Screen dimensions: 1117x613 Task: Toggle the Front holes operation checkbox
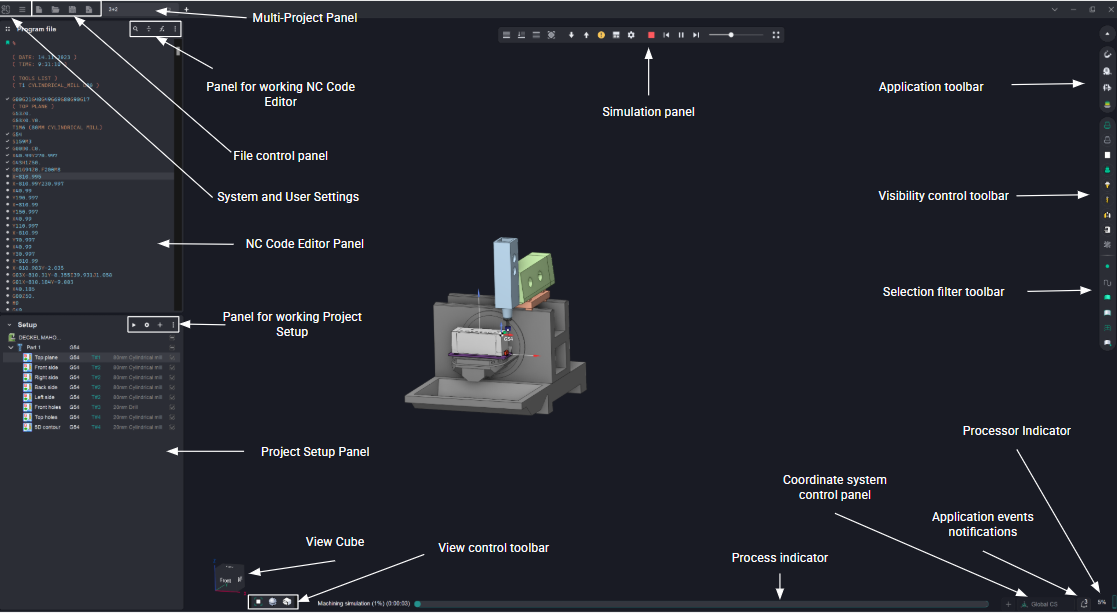[x=172, y=407]
